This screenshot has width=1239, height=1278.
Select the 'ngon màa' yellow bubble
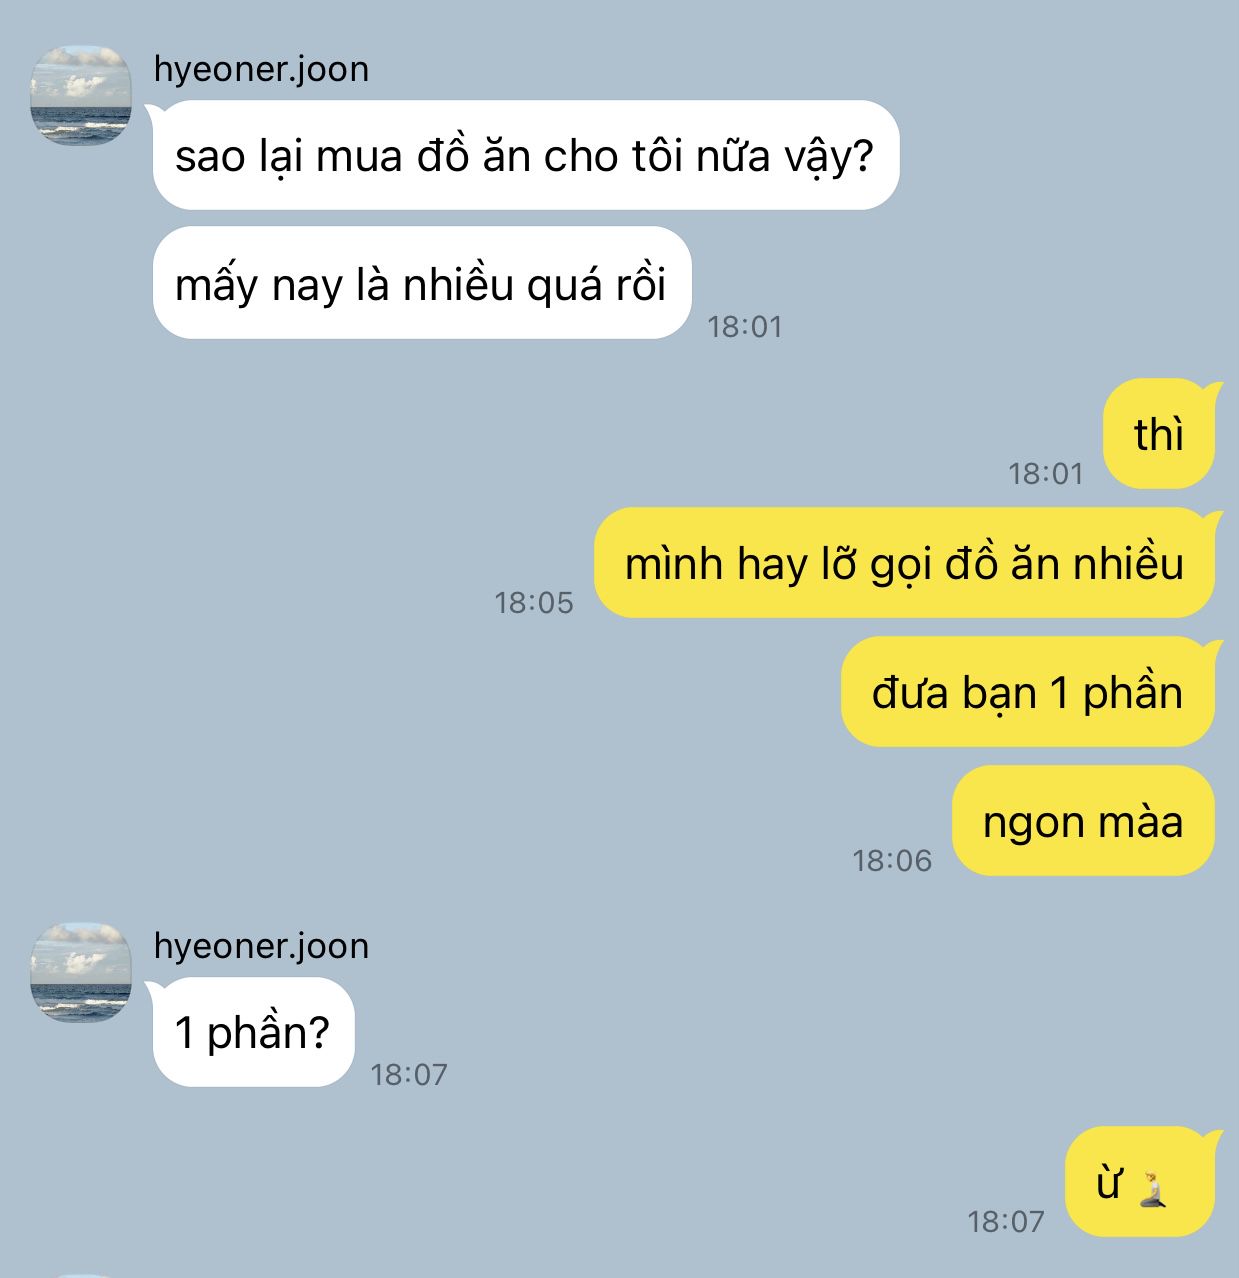pyautogui.click(x=1083, y=821)
